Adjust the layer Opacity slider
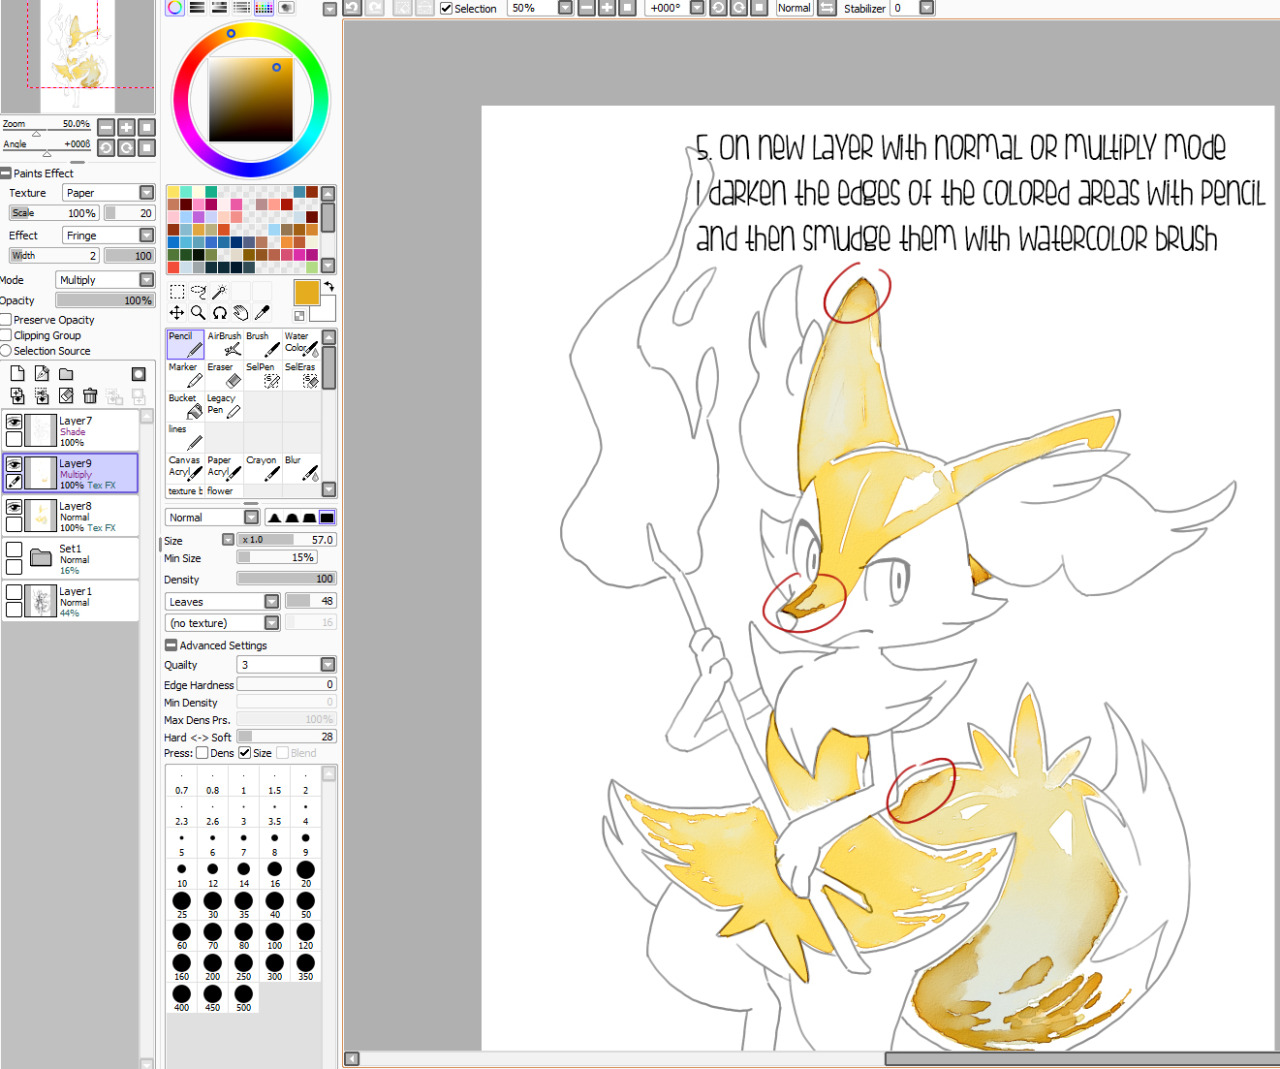Screen dimensions: 1280x1069 [x=105, y=300]
